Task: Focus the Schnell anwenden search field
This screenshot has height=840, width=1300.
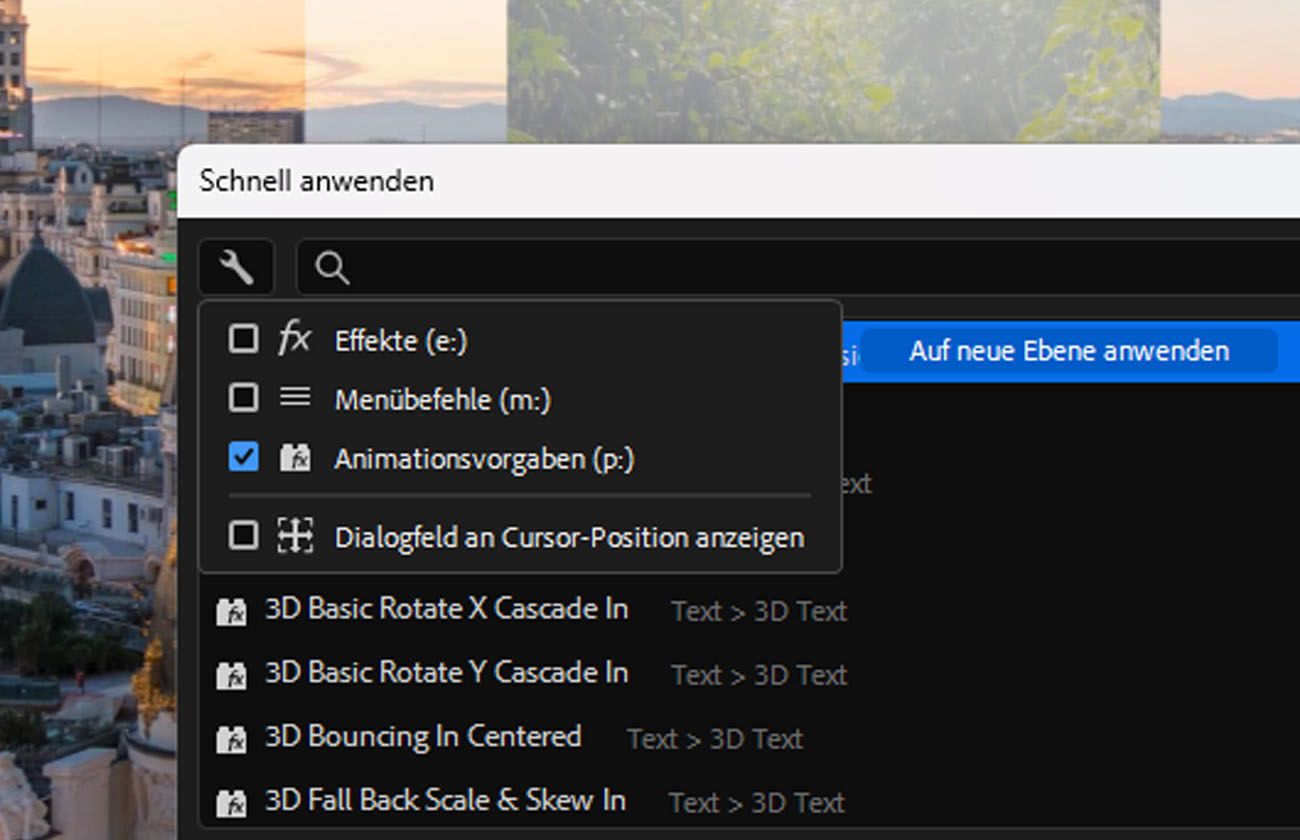Action: (800, 268)
